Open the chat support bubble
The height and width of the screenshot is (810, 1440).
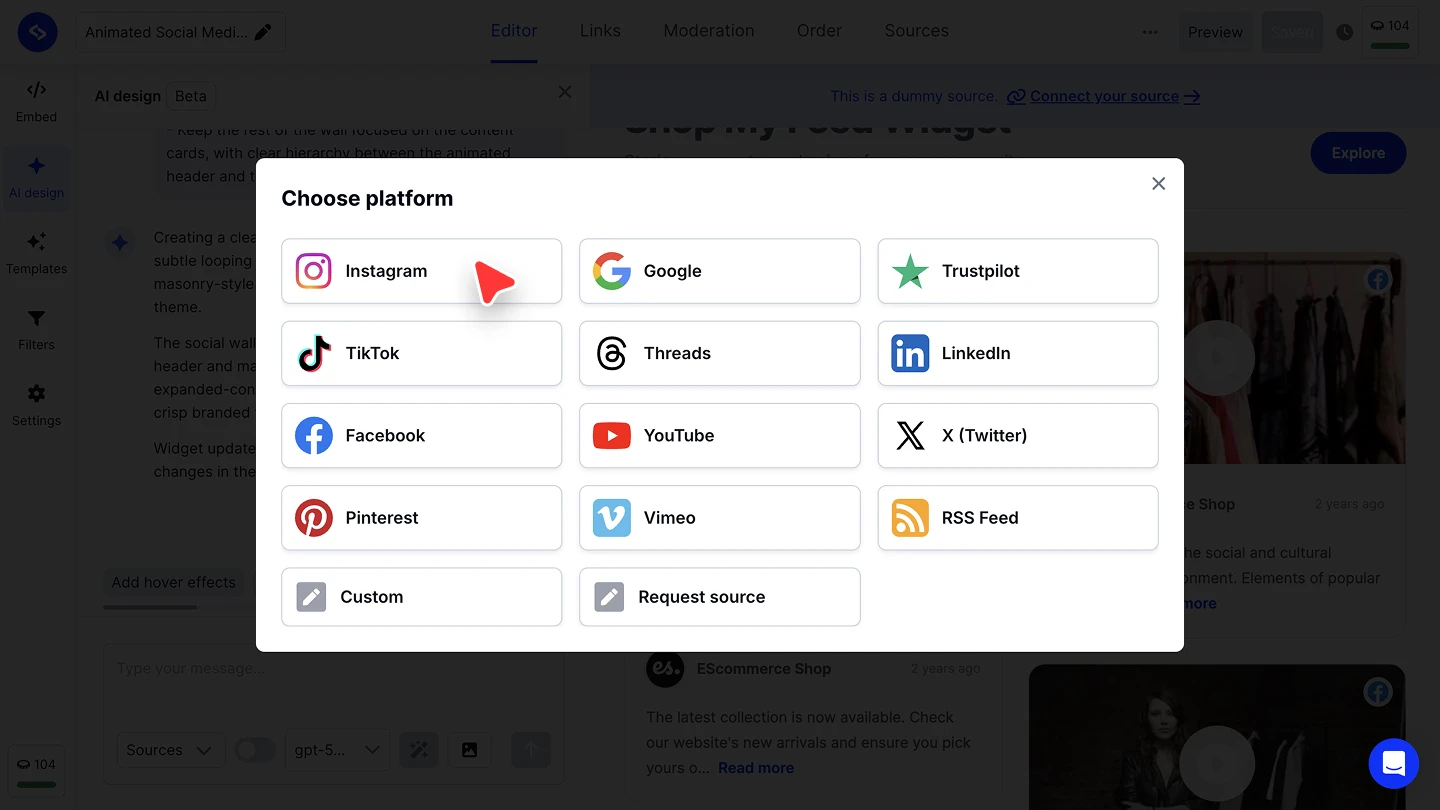coord(1394,764)
